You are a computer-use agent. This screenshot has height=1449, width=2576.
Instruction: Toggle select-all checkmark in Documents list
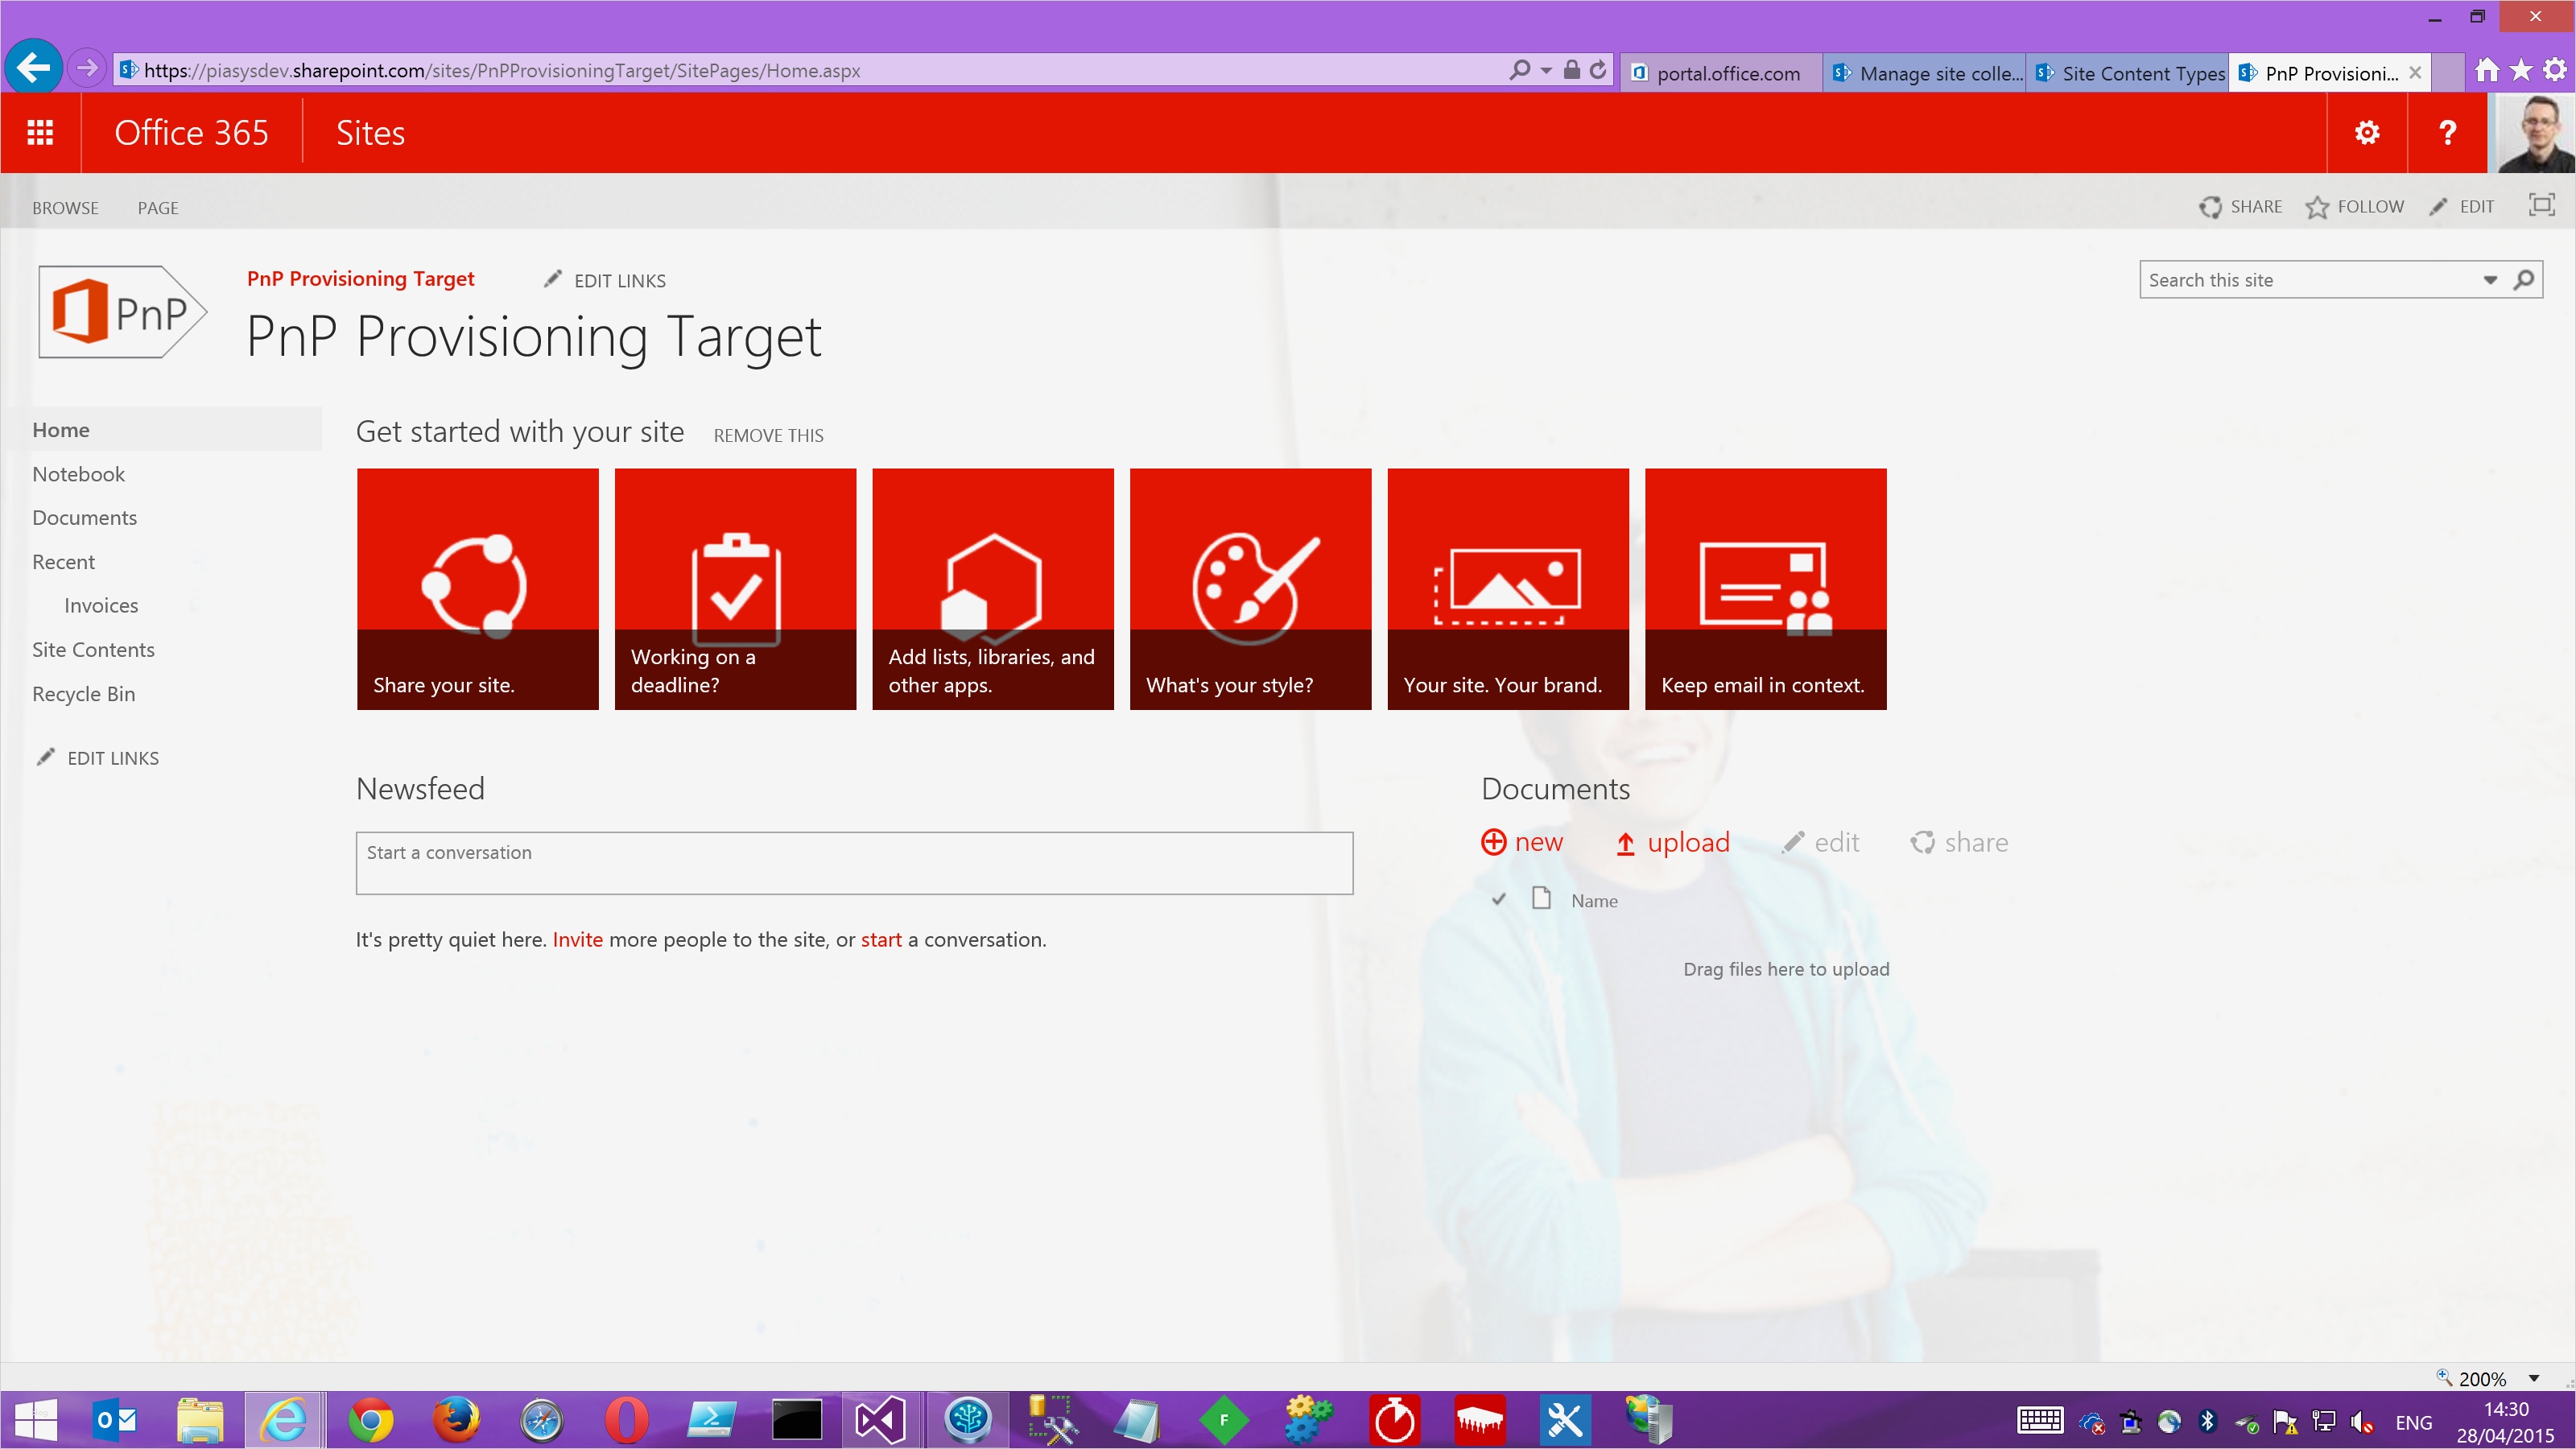(1498, 900)
